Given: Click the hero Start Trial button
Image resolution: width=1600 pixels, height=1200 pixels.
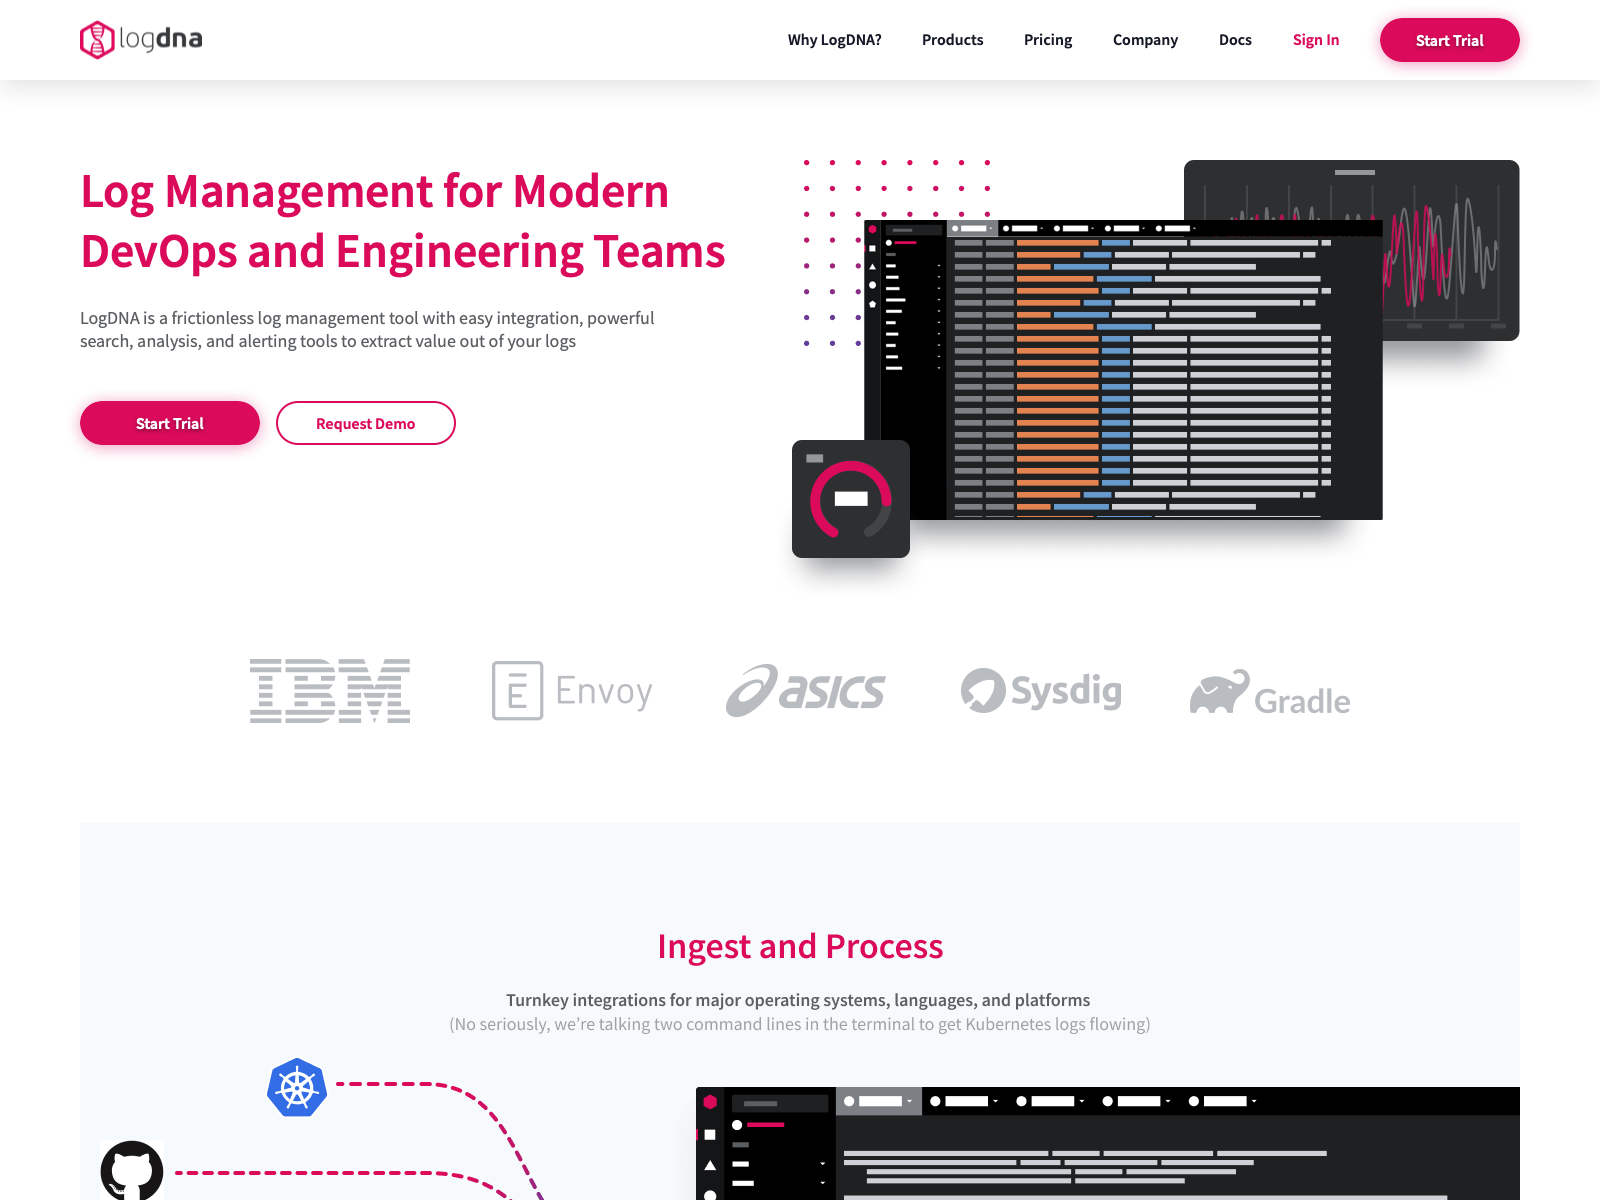Looking at the screenshot, I should [x=170, y=423].
